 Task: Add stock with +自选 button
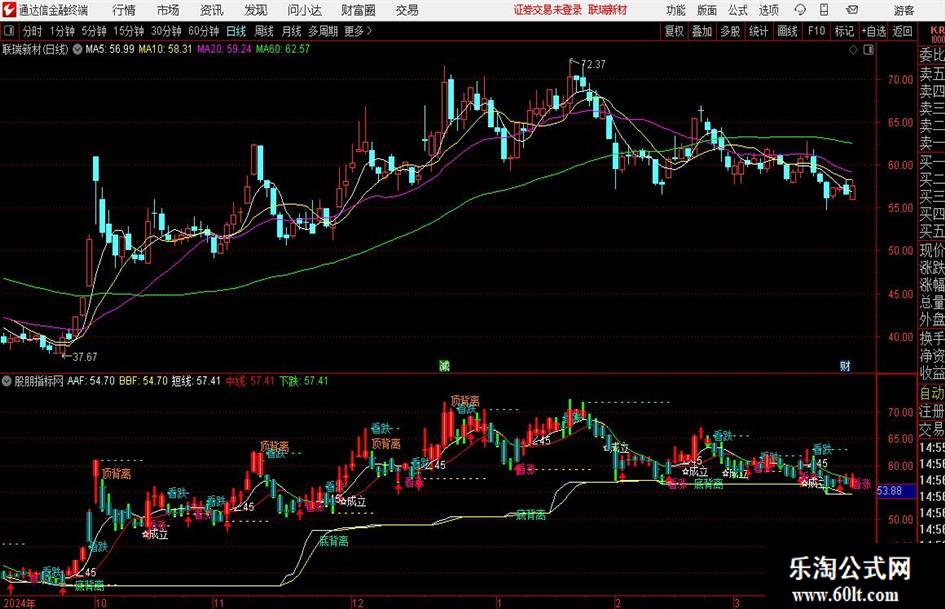873,31
